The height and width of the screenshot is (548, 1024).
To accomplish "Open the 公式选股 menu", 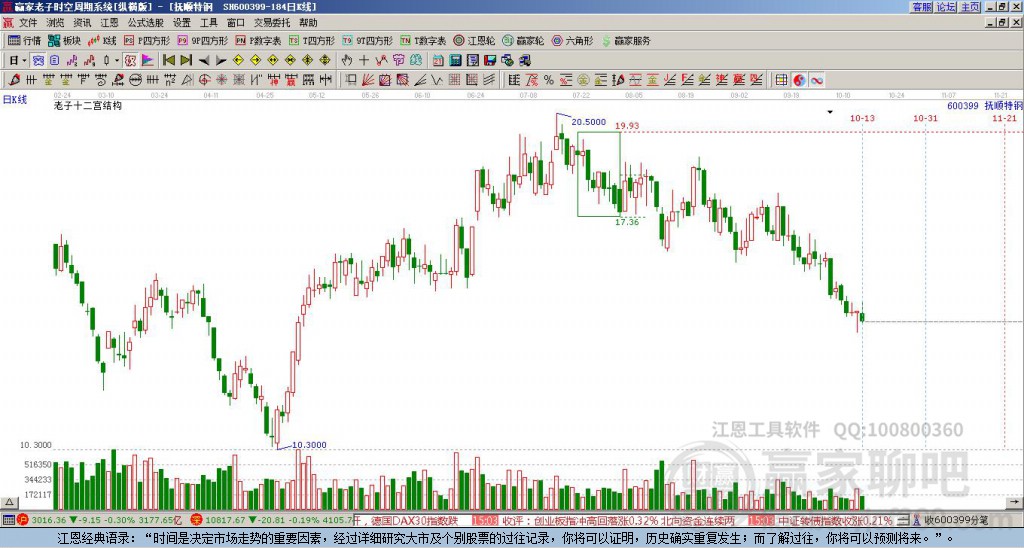I will 145,22.
